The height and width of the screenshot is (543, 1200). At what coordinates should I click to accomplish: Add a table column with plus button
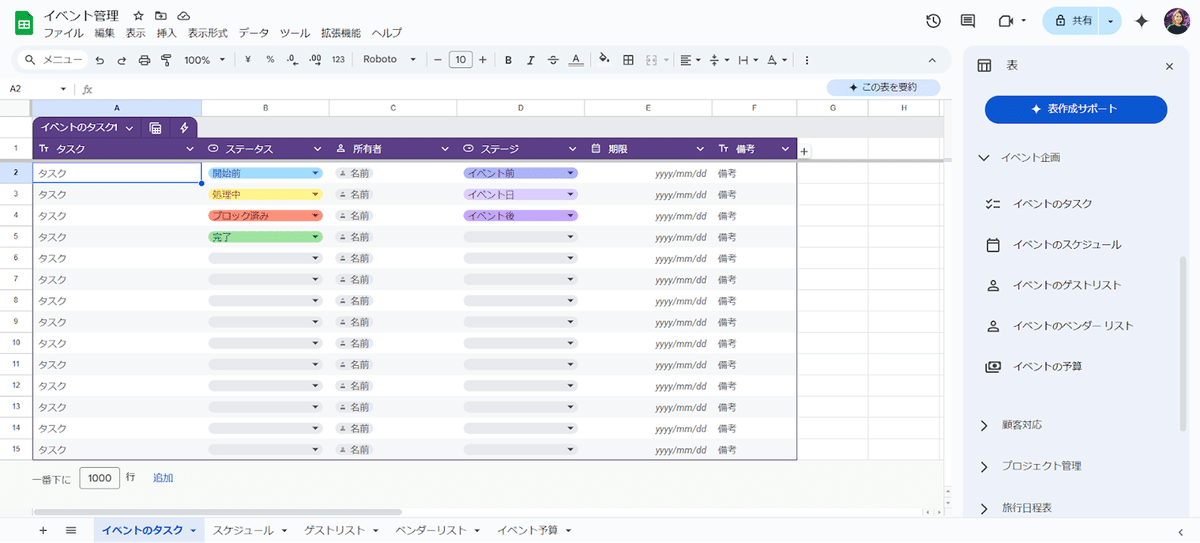[804, 151]
